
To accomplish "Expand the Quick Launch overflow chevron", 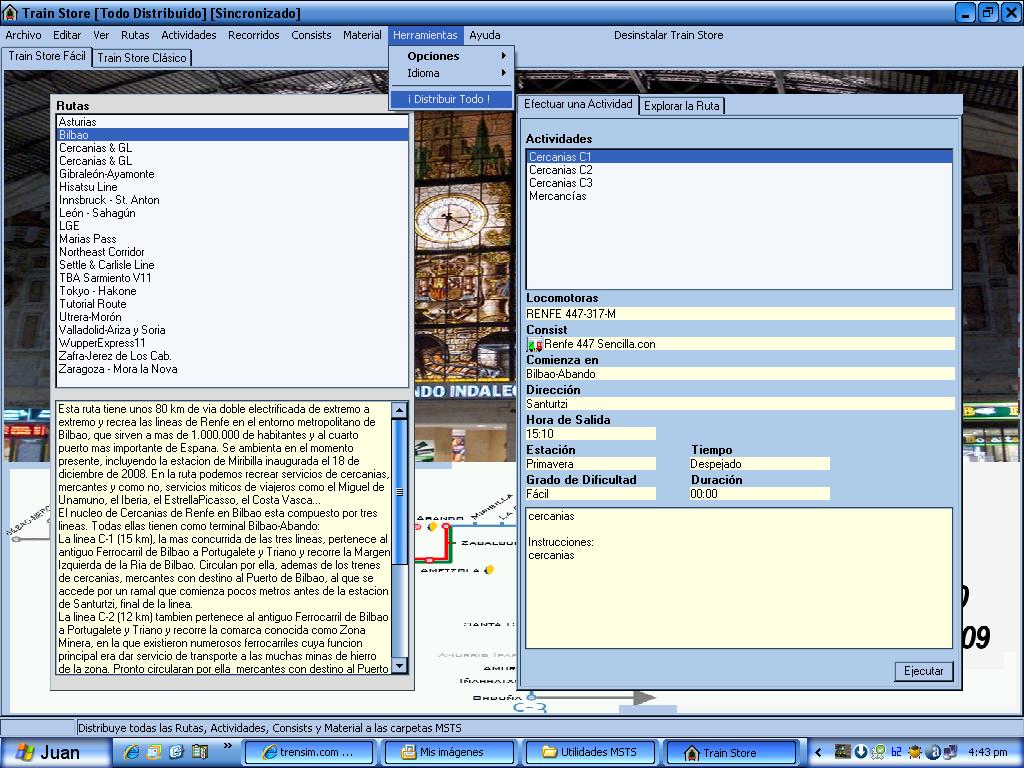I will coord(227,745).
